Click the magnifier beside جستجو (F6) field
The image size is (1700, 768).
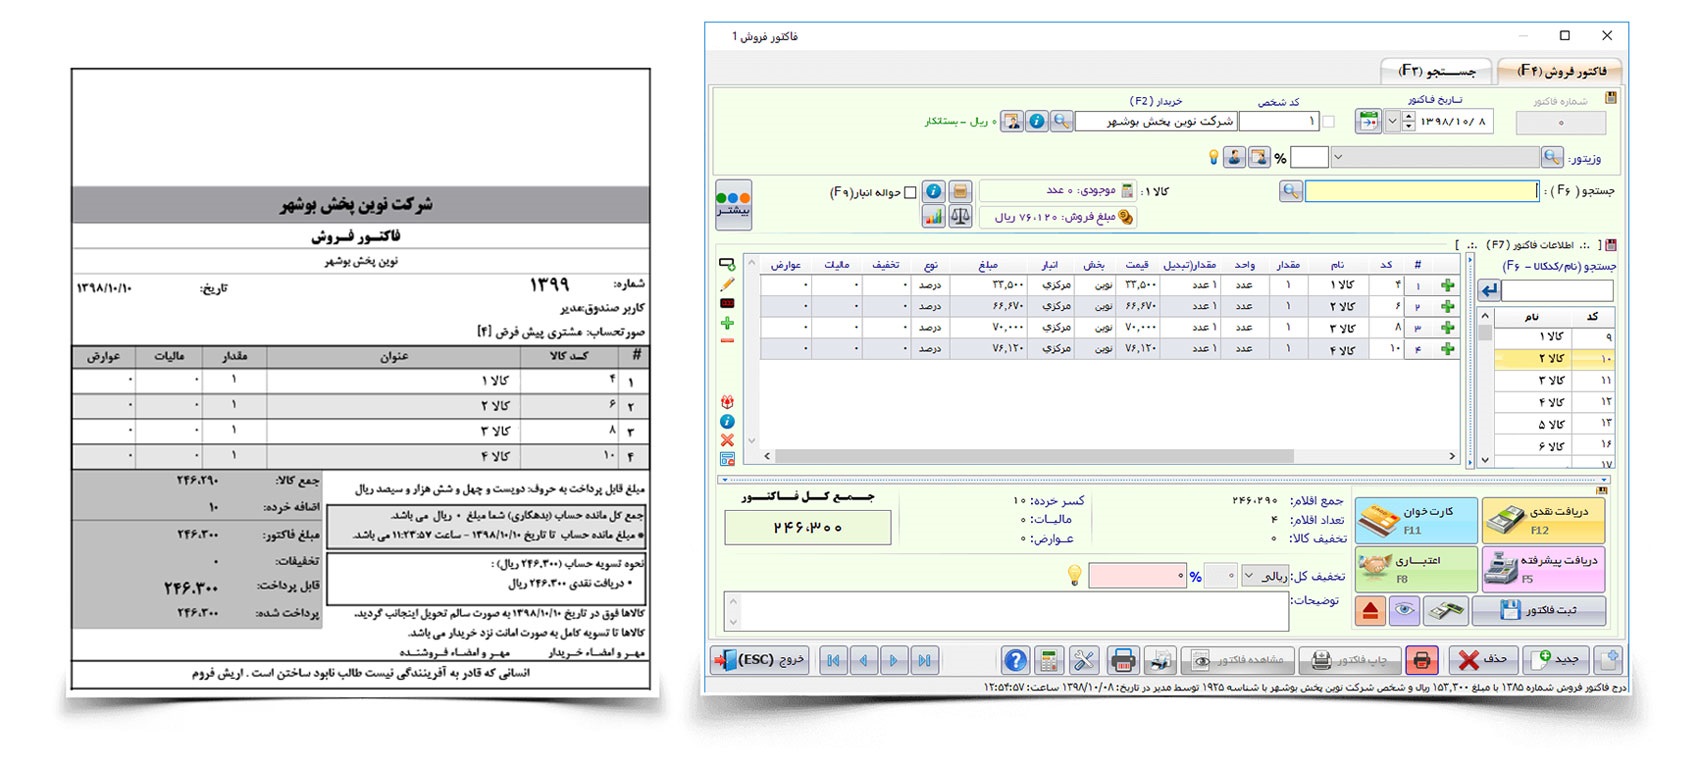click(1291, 190)
